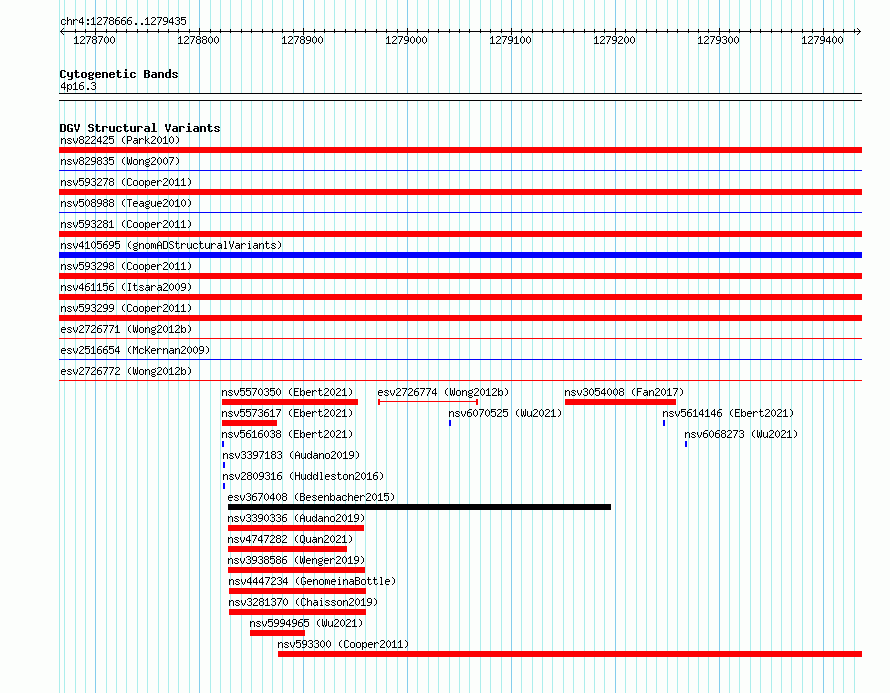
Task: Click nsv593298 (Cooper2011) label
Action: 126,266
